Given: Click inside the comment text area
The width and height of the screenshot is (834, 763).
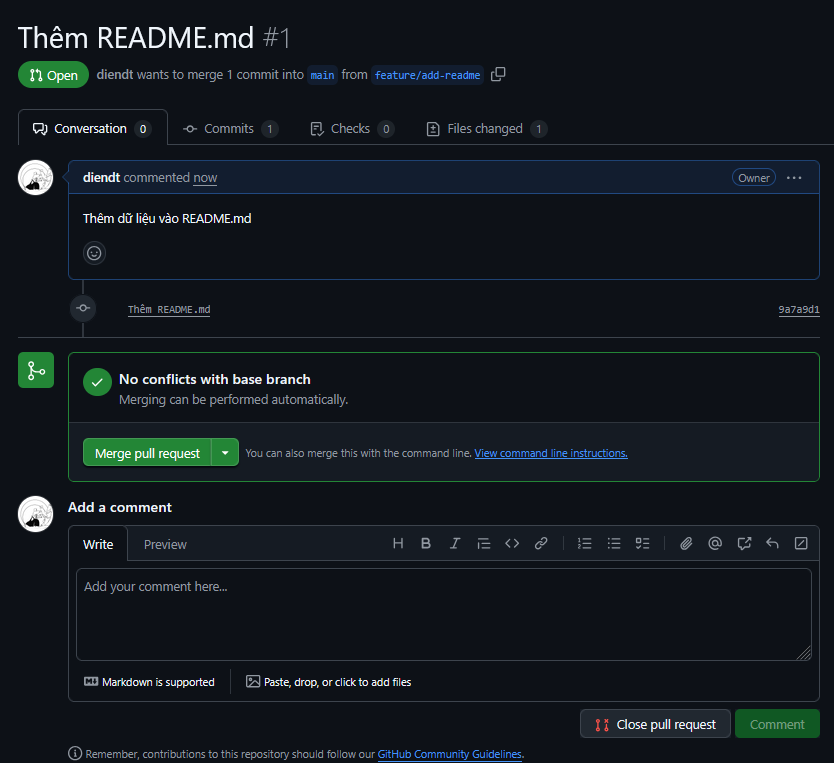Looking at the screenshot, I should click(443, 614).
